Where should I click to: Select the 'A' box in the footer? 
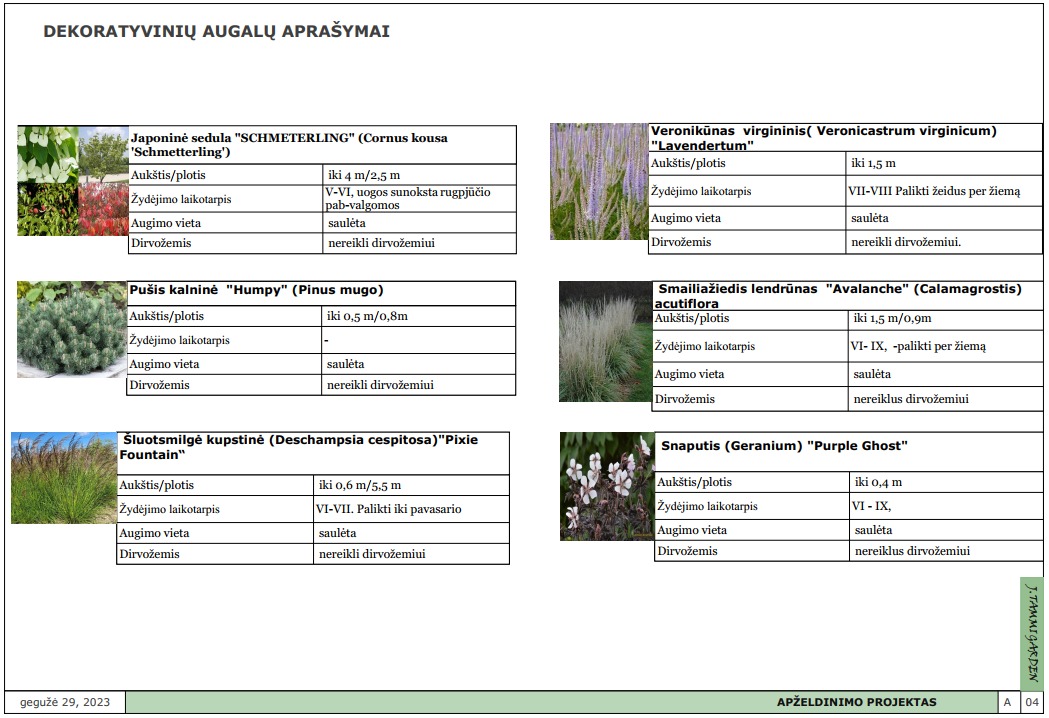pos(1008,702)
